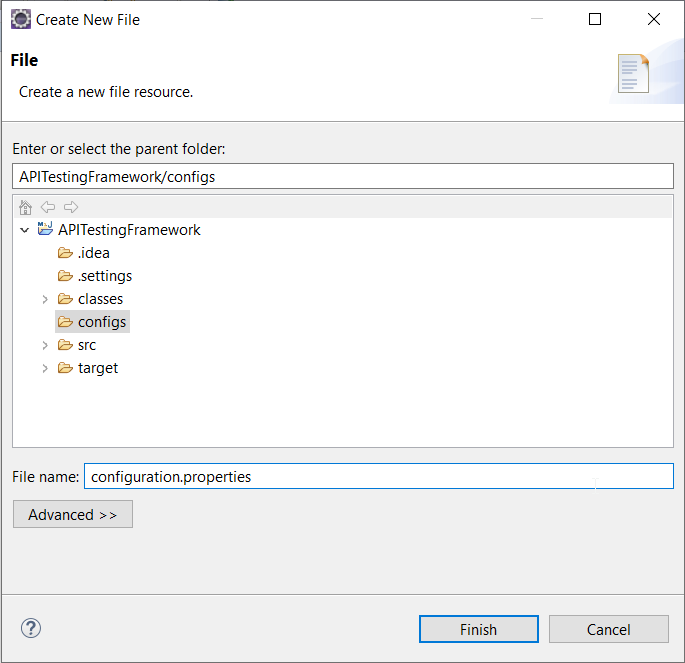This screenshot has height=663, width=685.
Task: Select the configs folder label
Action: pyautogui.click(x=102, y=322)
